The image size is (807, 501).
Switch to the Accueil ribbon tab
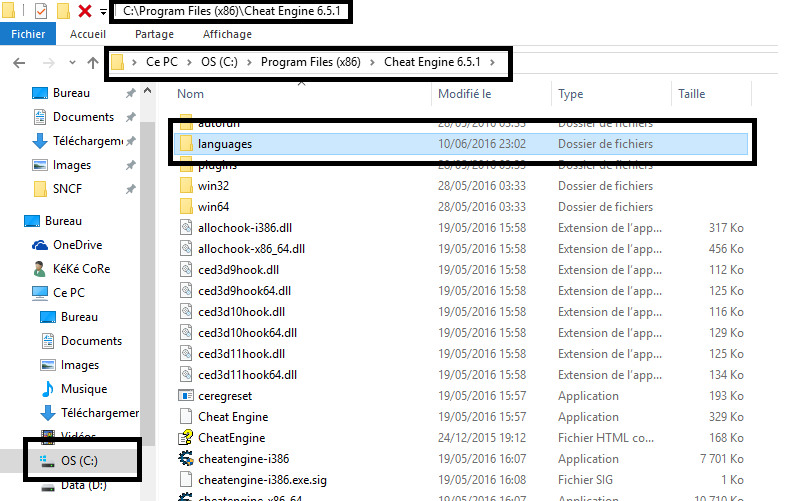[88, 34]
